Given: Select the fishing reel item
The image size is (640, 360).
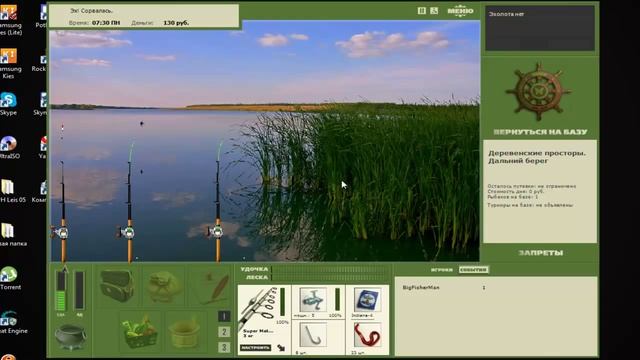Looking at the screenshot, I should click(313, 300).
